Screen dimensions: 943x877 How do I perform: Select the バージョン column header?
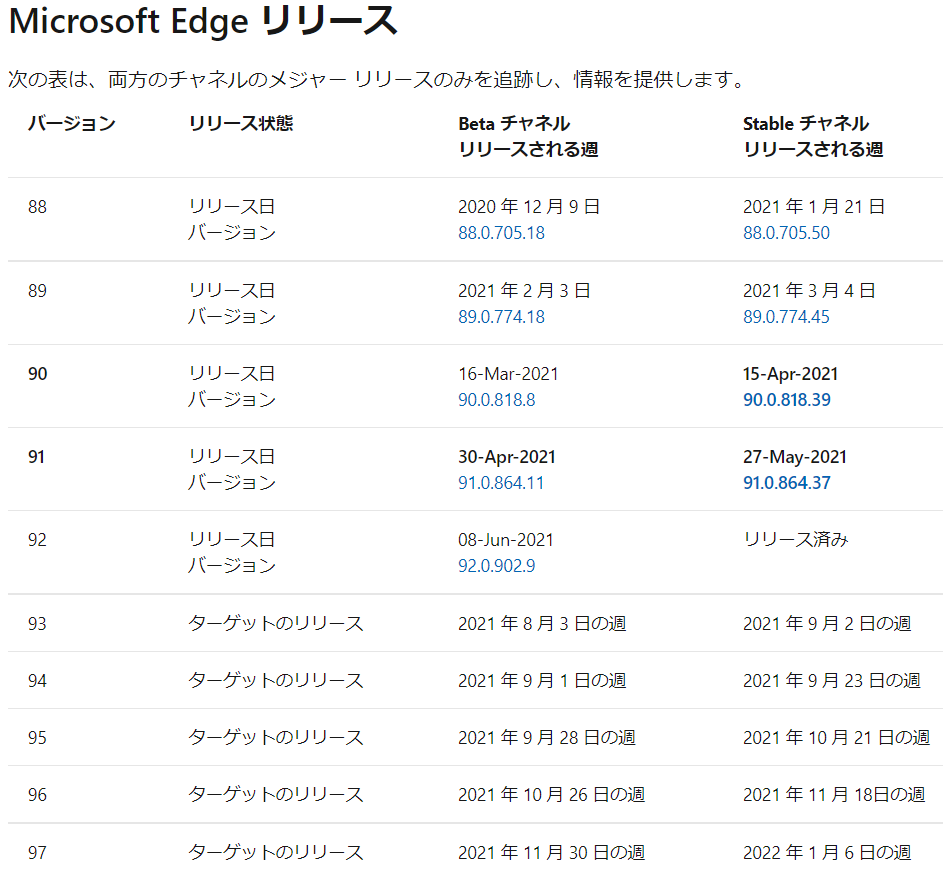pos(70,123)
